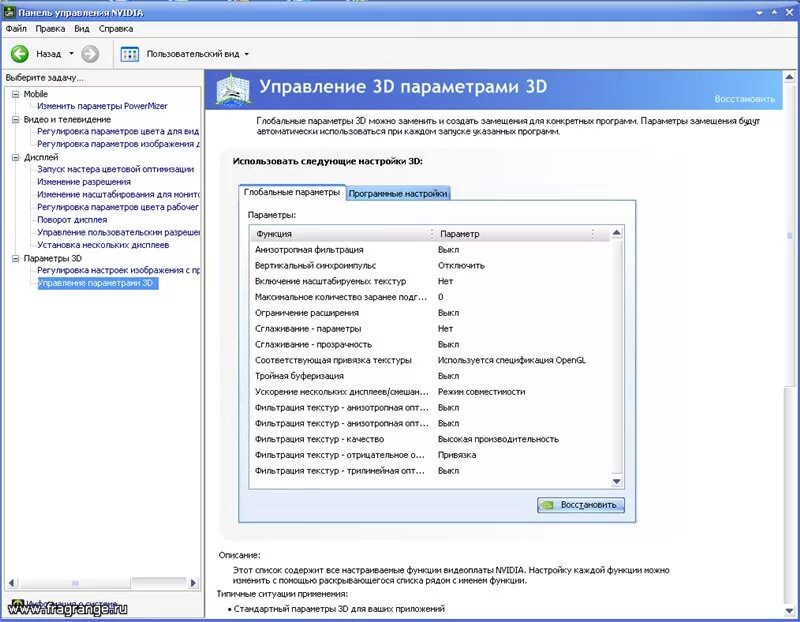Open Изменить параметры PowerMizer
The width and height of the screenshot is (800, 622).
[x=102, y=106]
